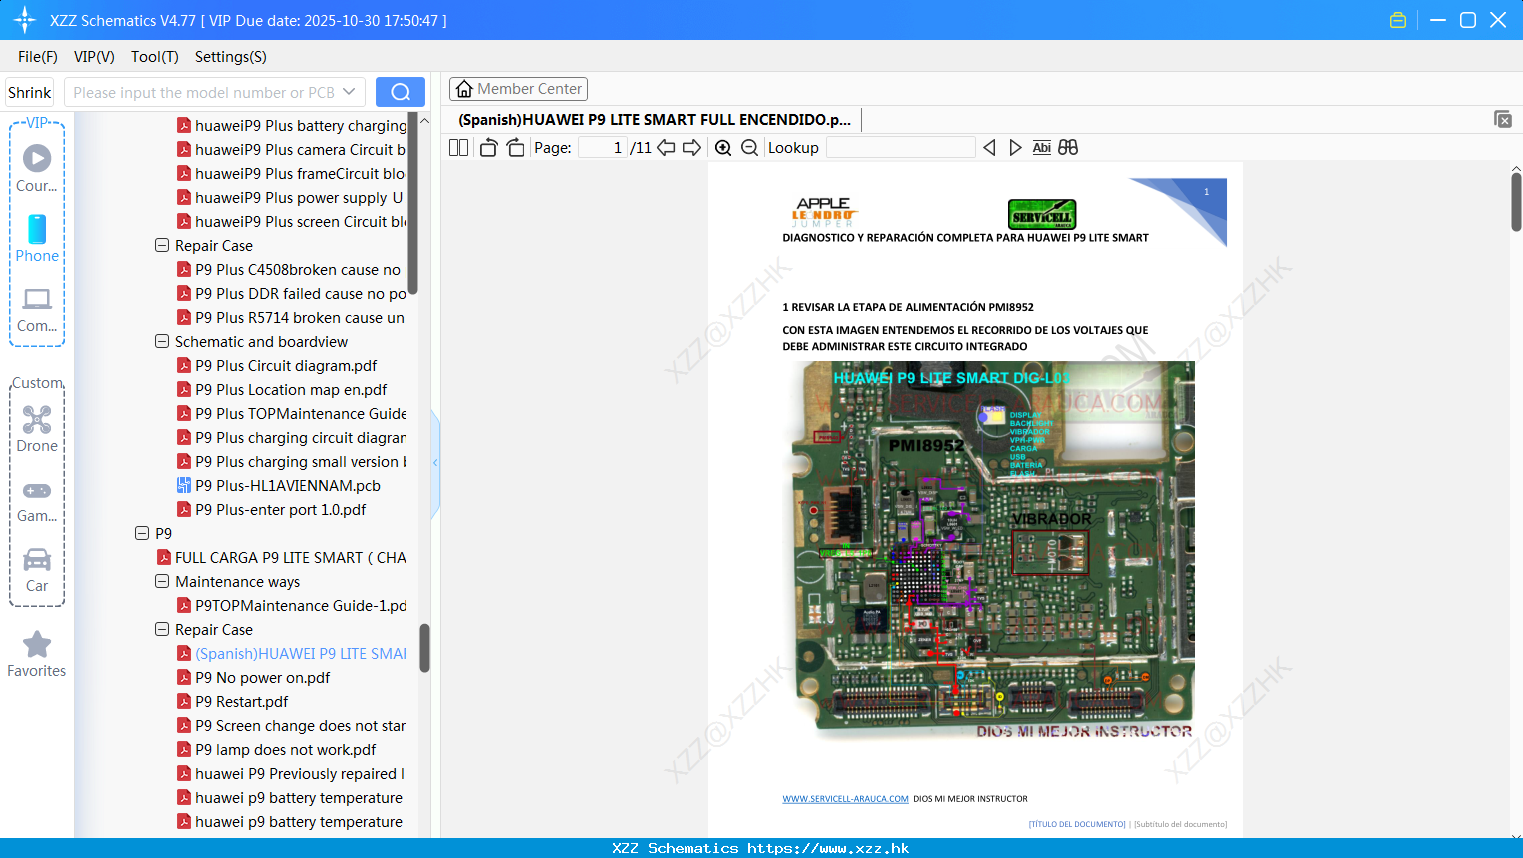Collapse the first Repair Case folder

pos(162,245)
